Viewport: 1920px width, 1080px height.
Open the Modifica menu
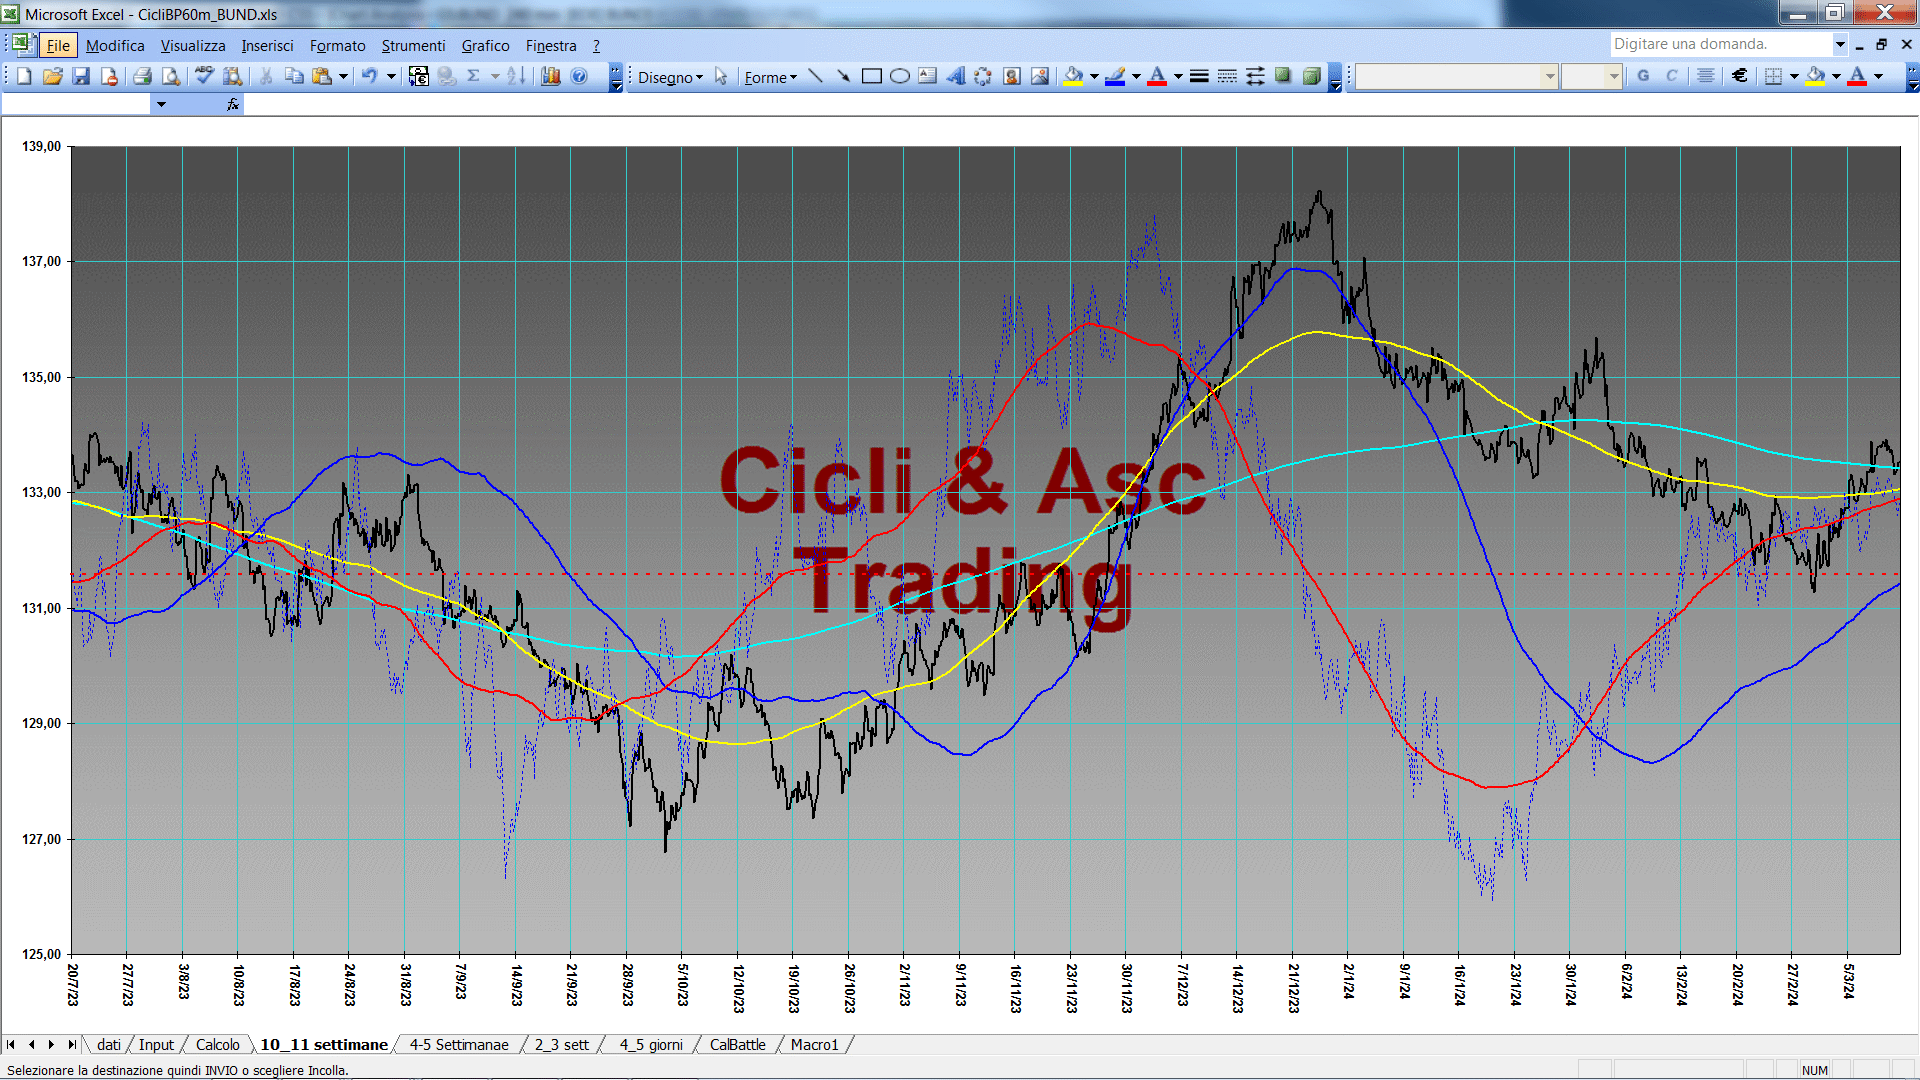point(115,45)
